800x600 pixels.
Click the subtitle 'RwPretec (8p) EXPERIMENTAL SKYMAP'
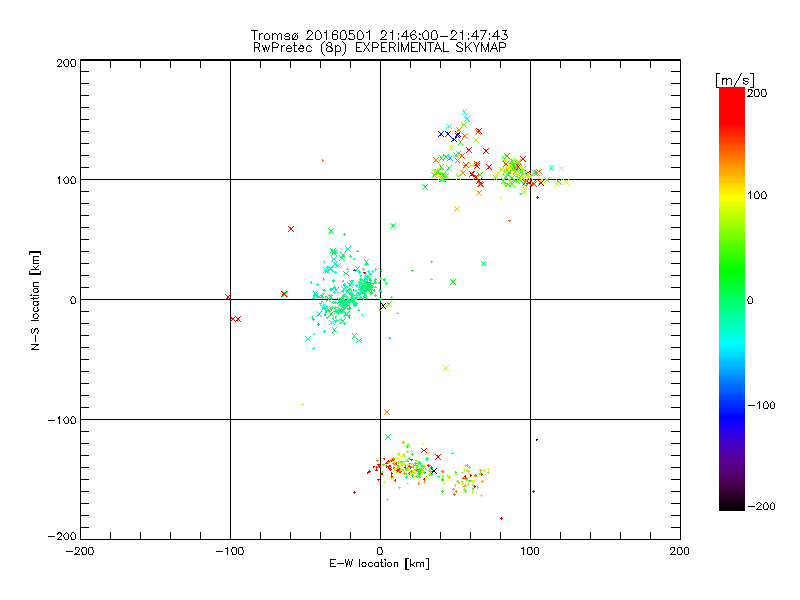point(380,48)
